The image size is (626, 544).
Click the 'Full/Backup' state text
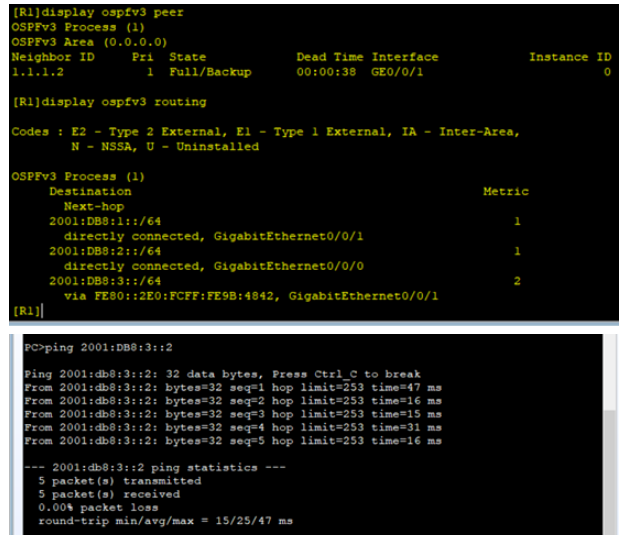point(210,72)
